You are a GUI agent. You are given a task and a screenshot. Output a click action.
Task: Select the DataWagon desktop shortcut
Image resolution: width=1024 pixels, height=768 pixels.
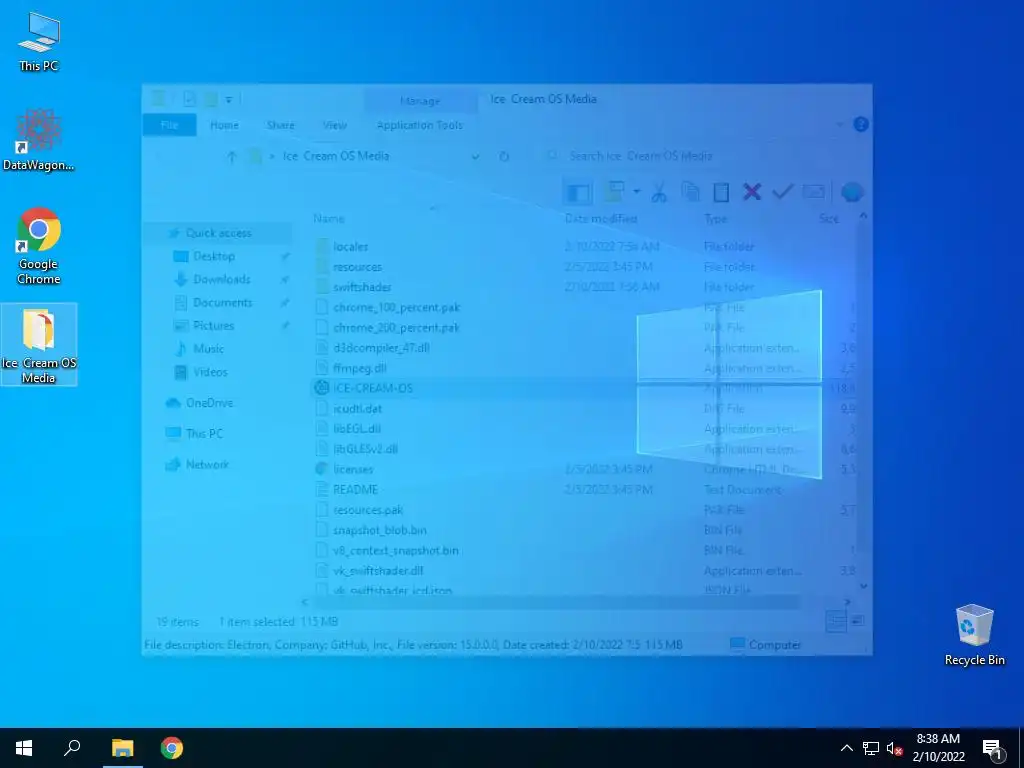pos(39,140)
